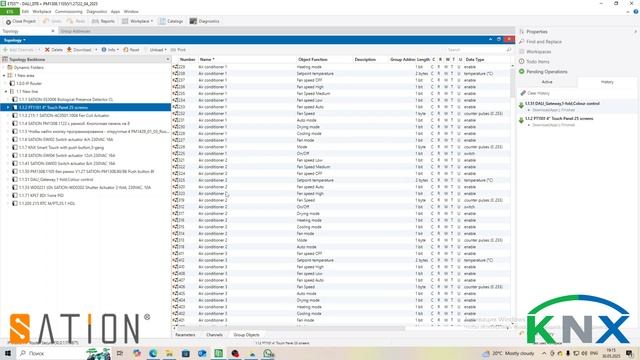Click the Dynamic Folders tree item
Image resolution: width=640 pixels, height=360 pixels.
[29, 68]
